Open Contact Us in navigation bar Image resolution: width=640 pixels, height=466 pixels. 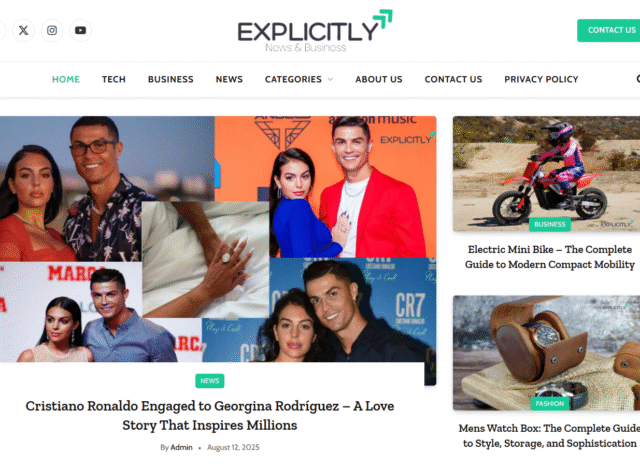(x=453, y=79)
